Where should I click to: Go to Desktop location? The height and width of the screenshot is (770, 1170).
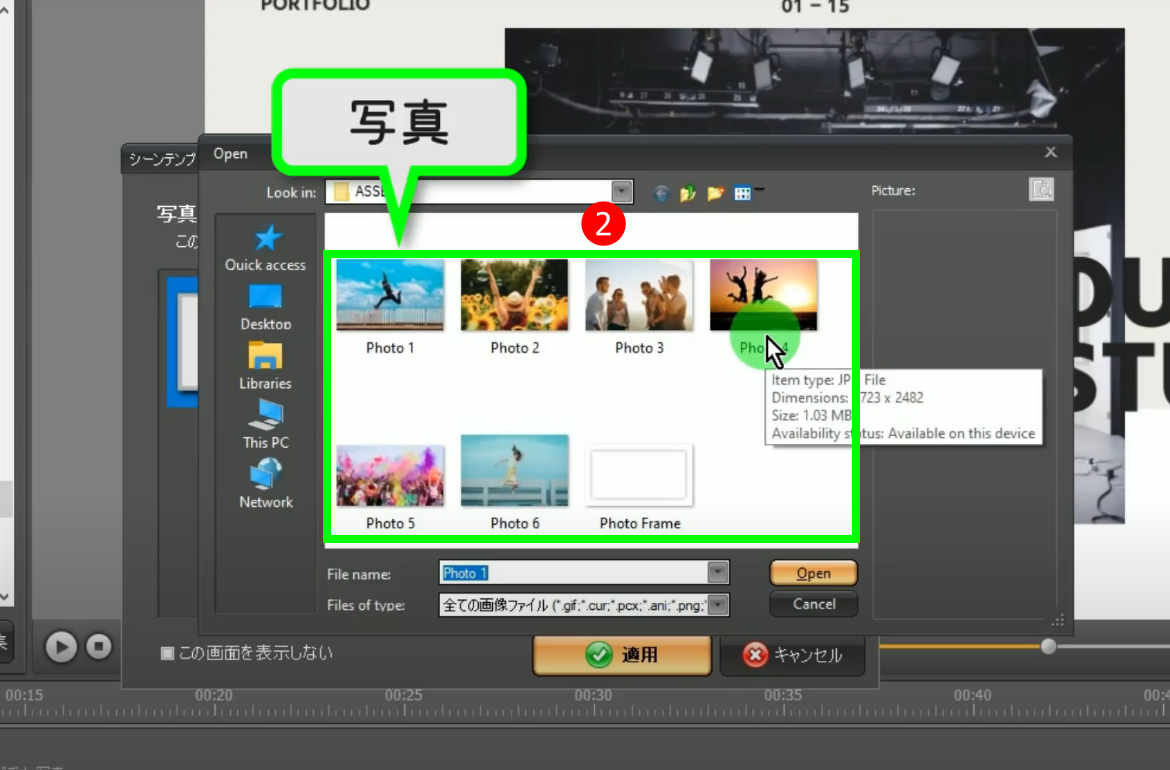tap(265, 307)
